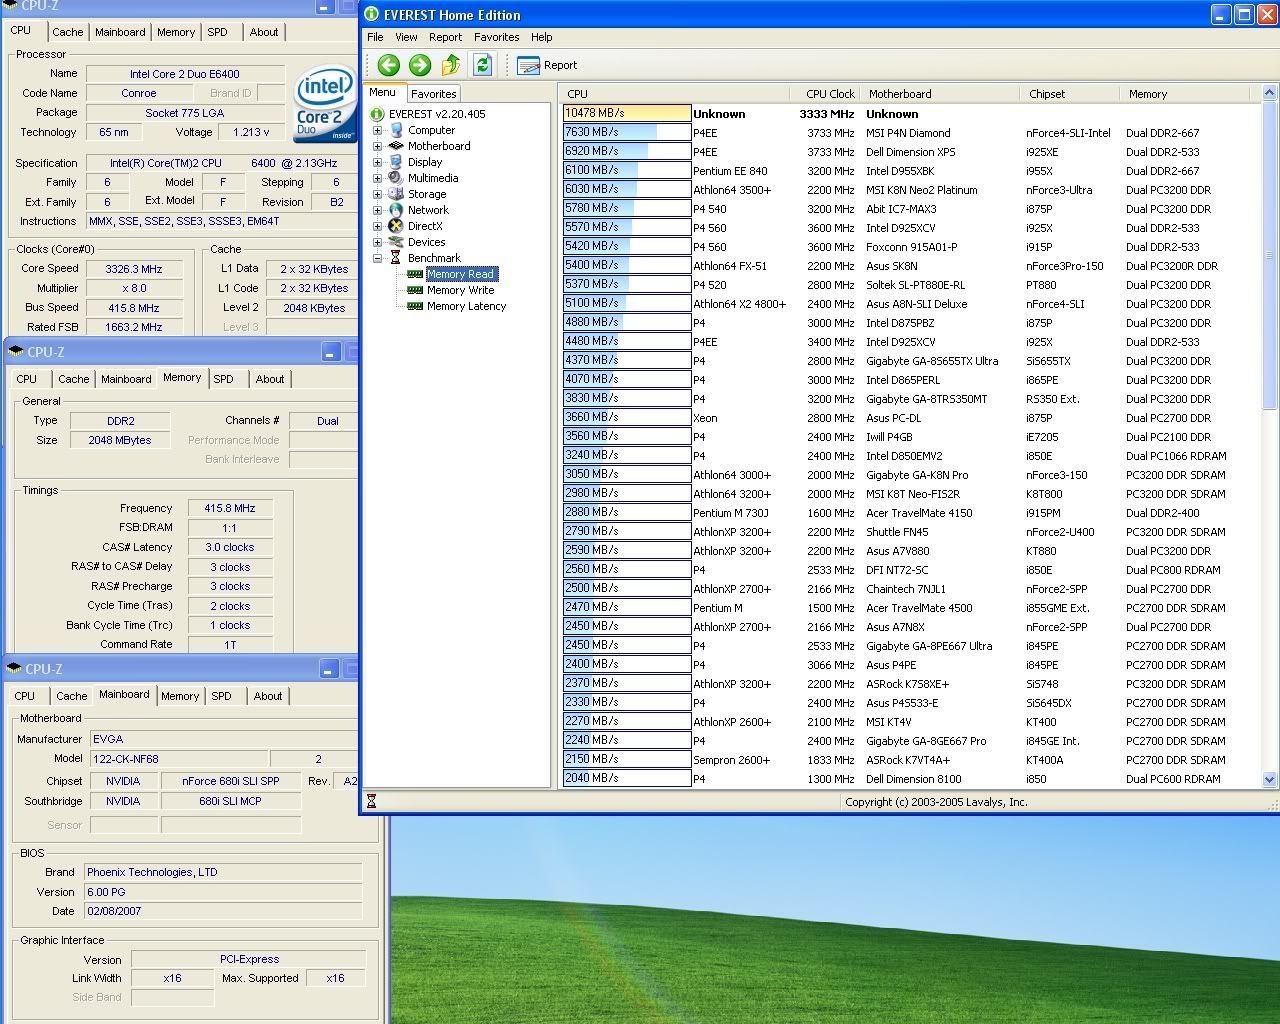Click the hourglass icon in EVEREST status bar
1280x1024 pixels.
click(x=372, y=802)
